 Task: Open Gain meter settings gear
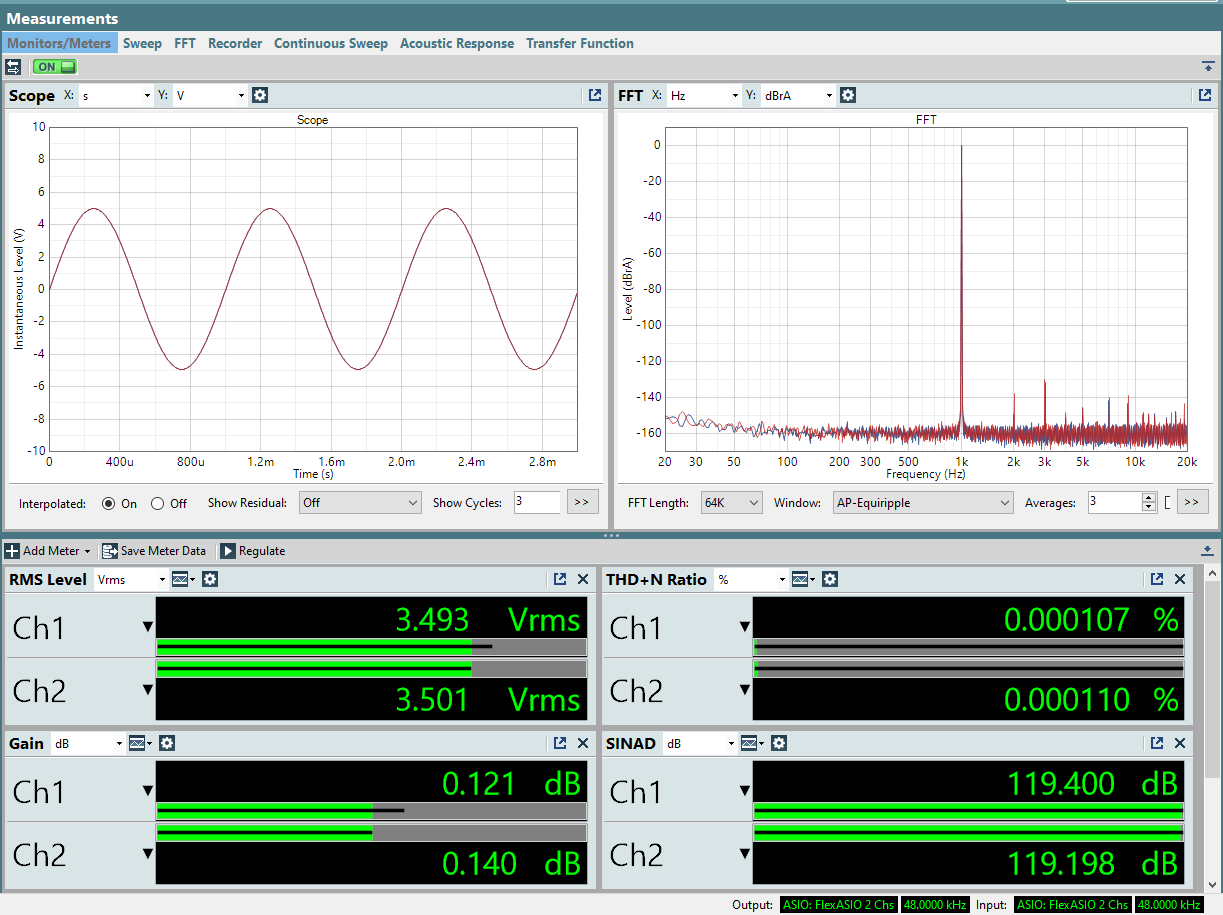(x=167, y=743)
